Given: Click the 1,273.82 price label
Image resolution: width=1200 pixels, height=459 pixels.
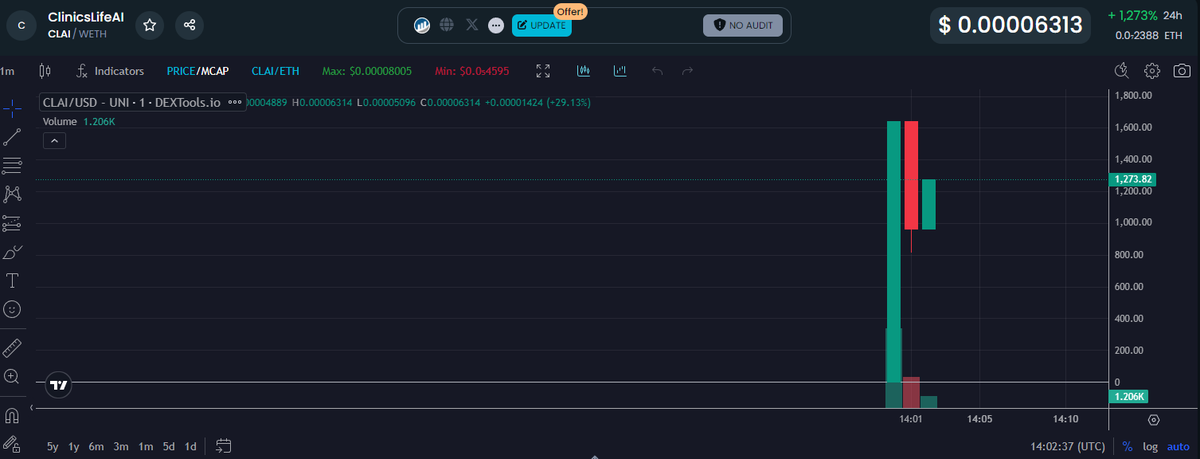Looking at the screenshot, I should click(x=1132, y=179).
